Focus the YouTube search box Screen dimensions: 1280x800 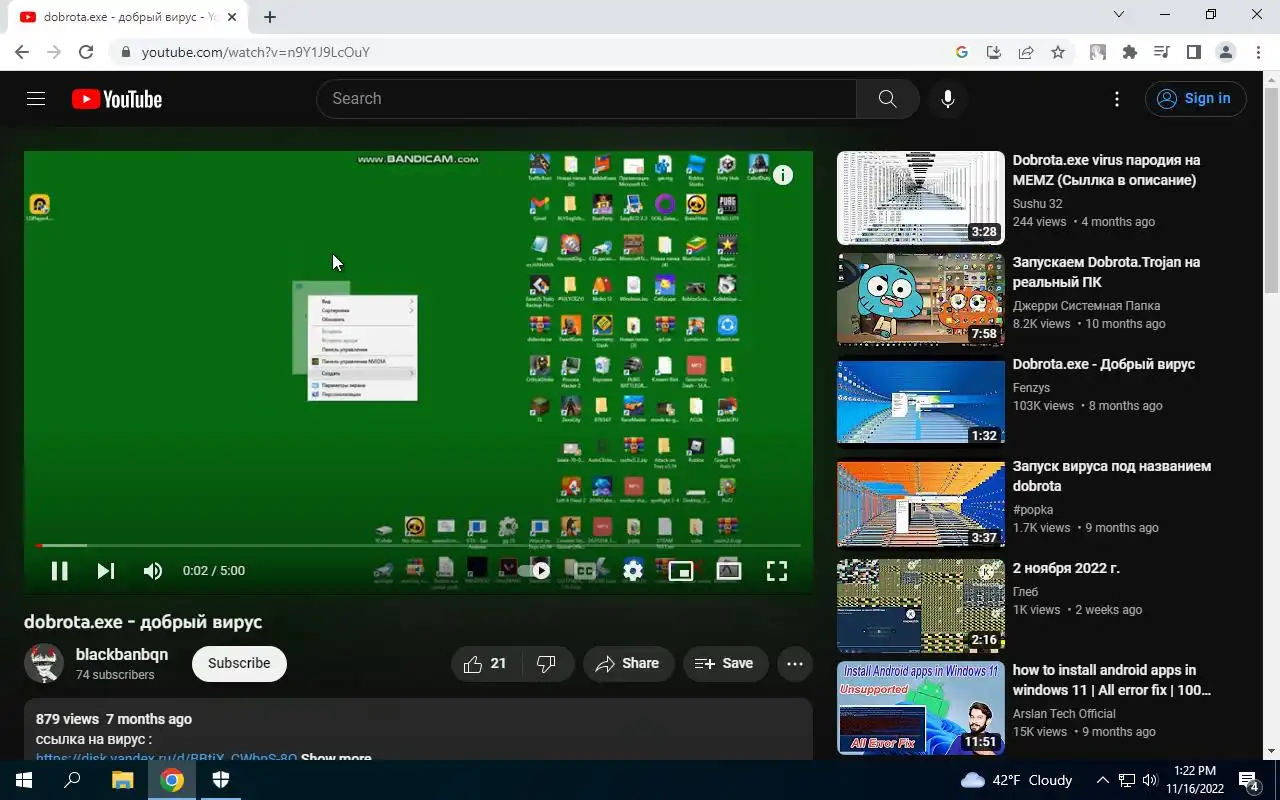click(x=586, y=99)
